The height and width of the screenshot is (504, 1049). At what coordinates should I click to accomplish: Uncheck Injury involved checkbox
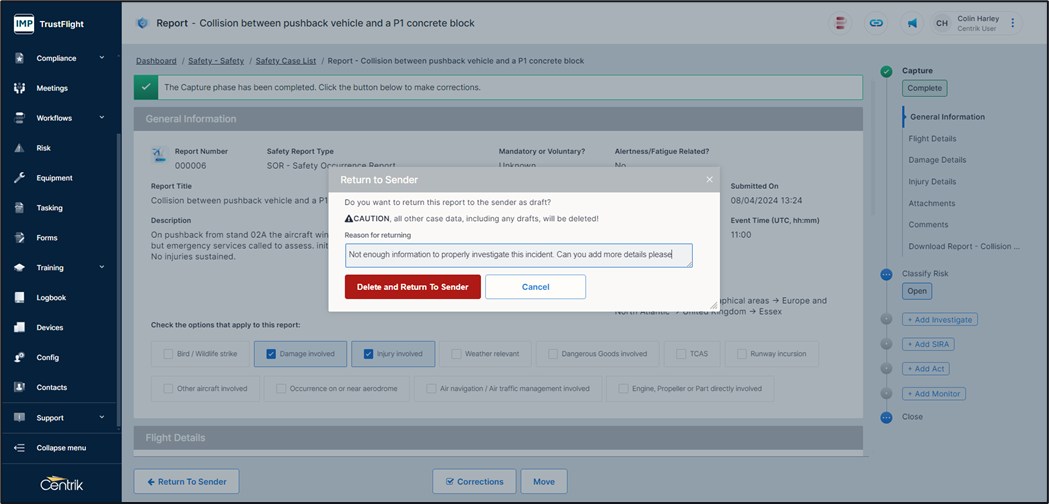click(368, 354)
